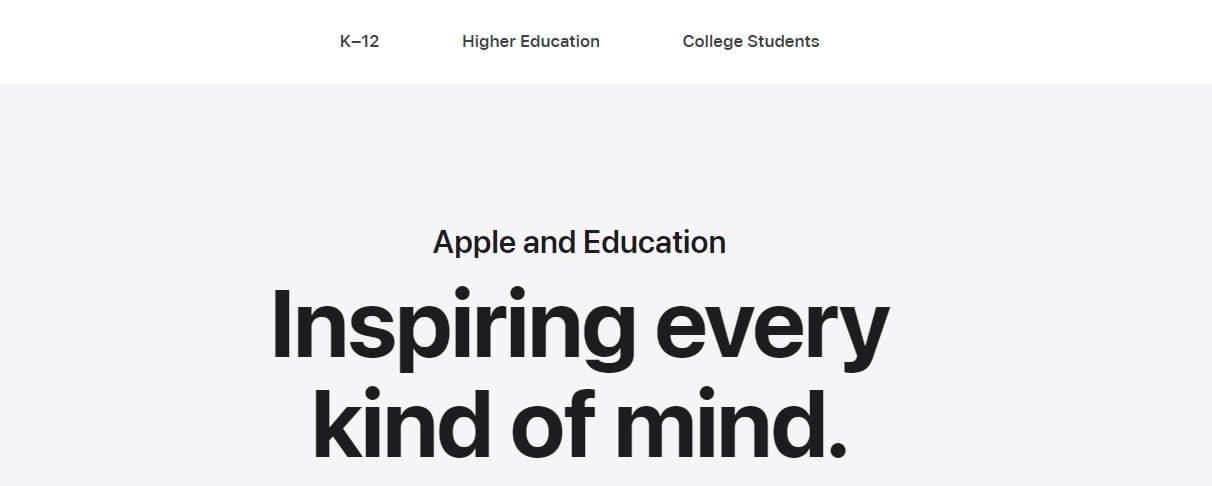Click the "Apple and Education" subtitle
This screenshot has height=486, width=1212.
pyautogui.click(x=579, y=242)
